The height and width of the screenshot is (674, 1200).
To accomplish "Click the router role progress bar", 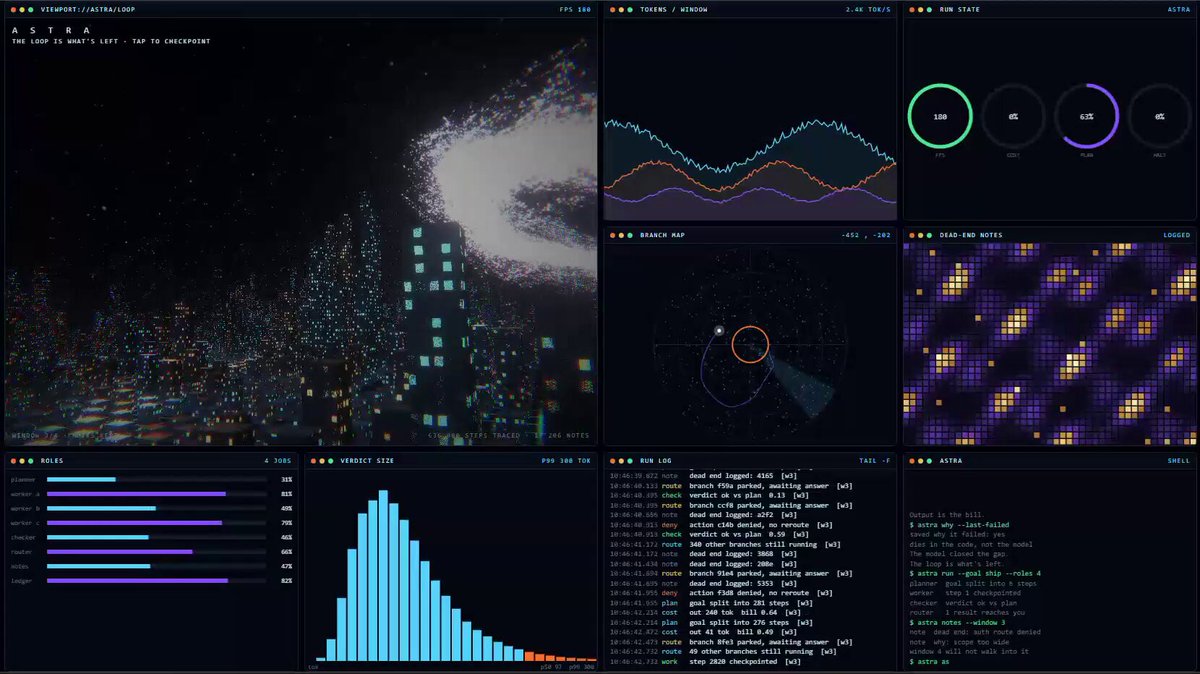I will [x=156, y=551].
